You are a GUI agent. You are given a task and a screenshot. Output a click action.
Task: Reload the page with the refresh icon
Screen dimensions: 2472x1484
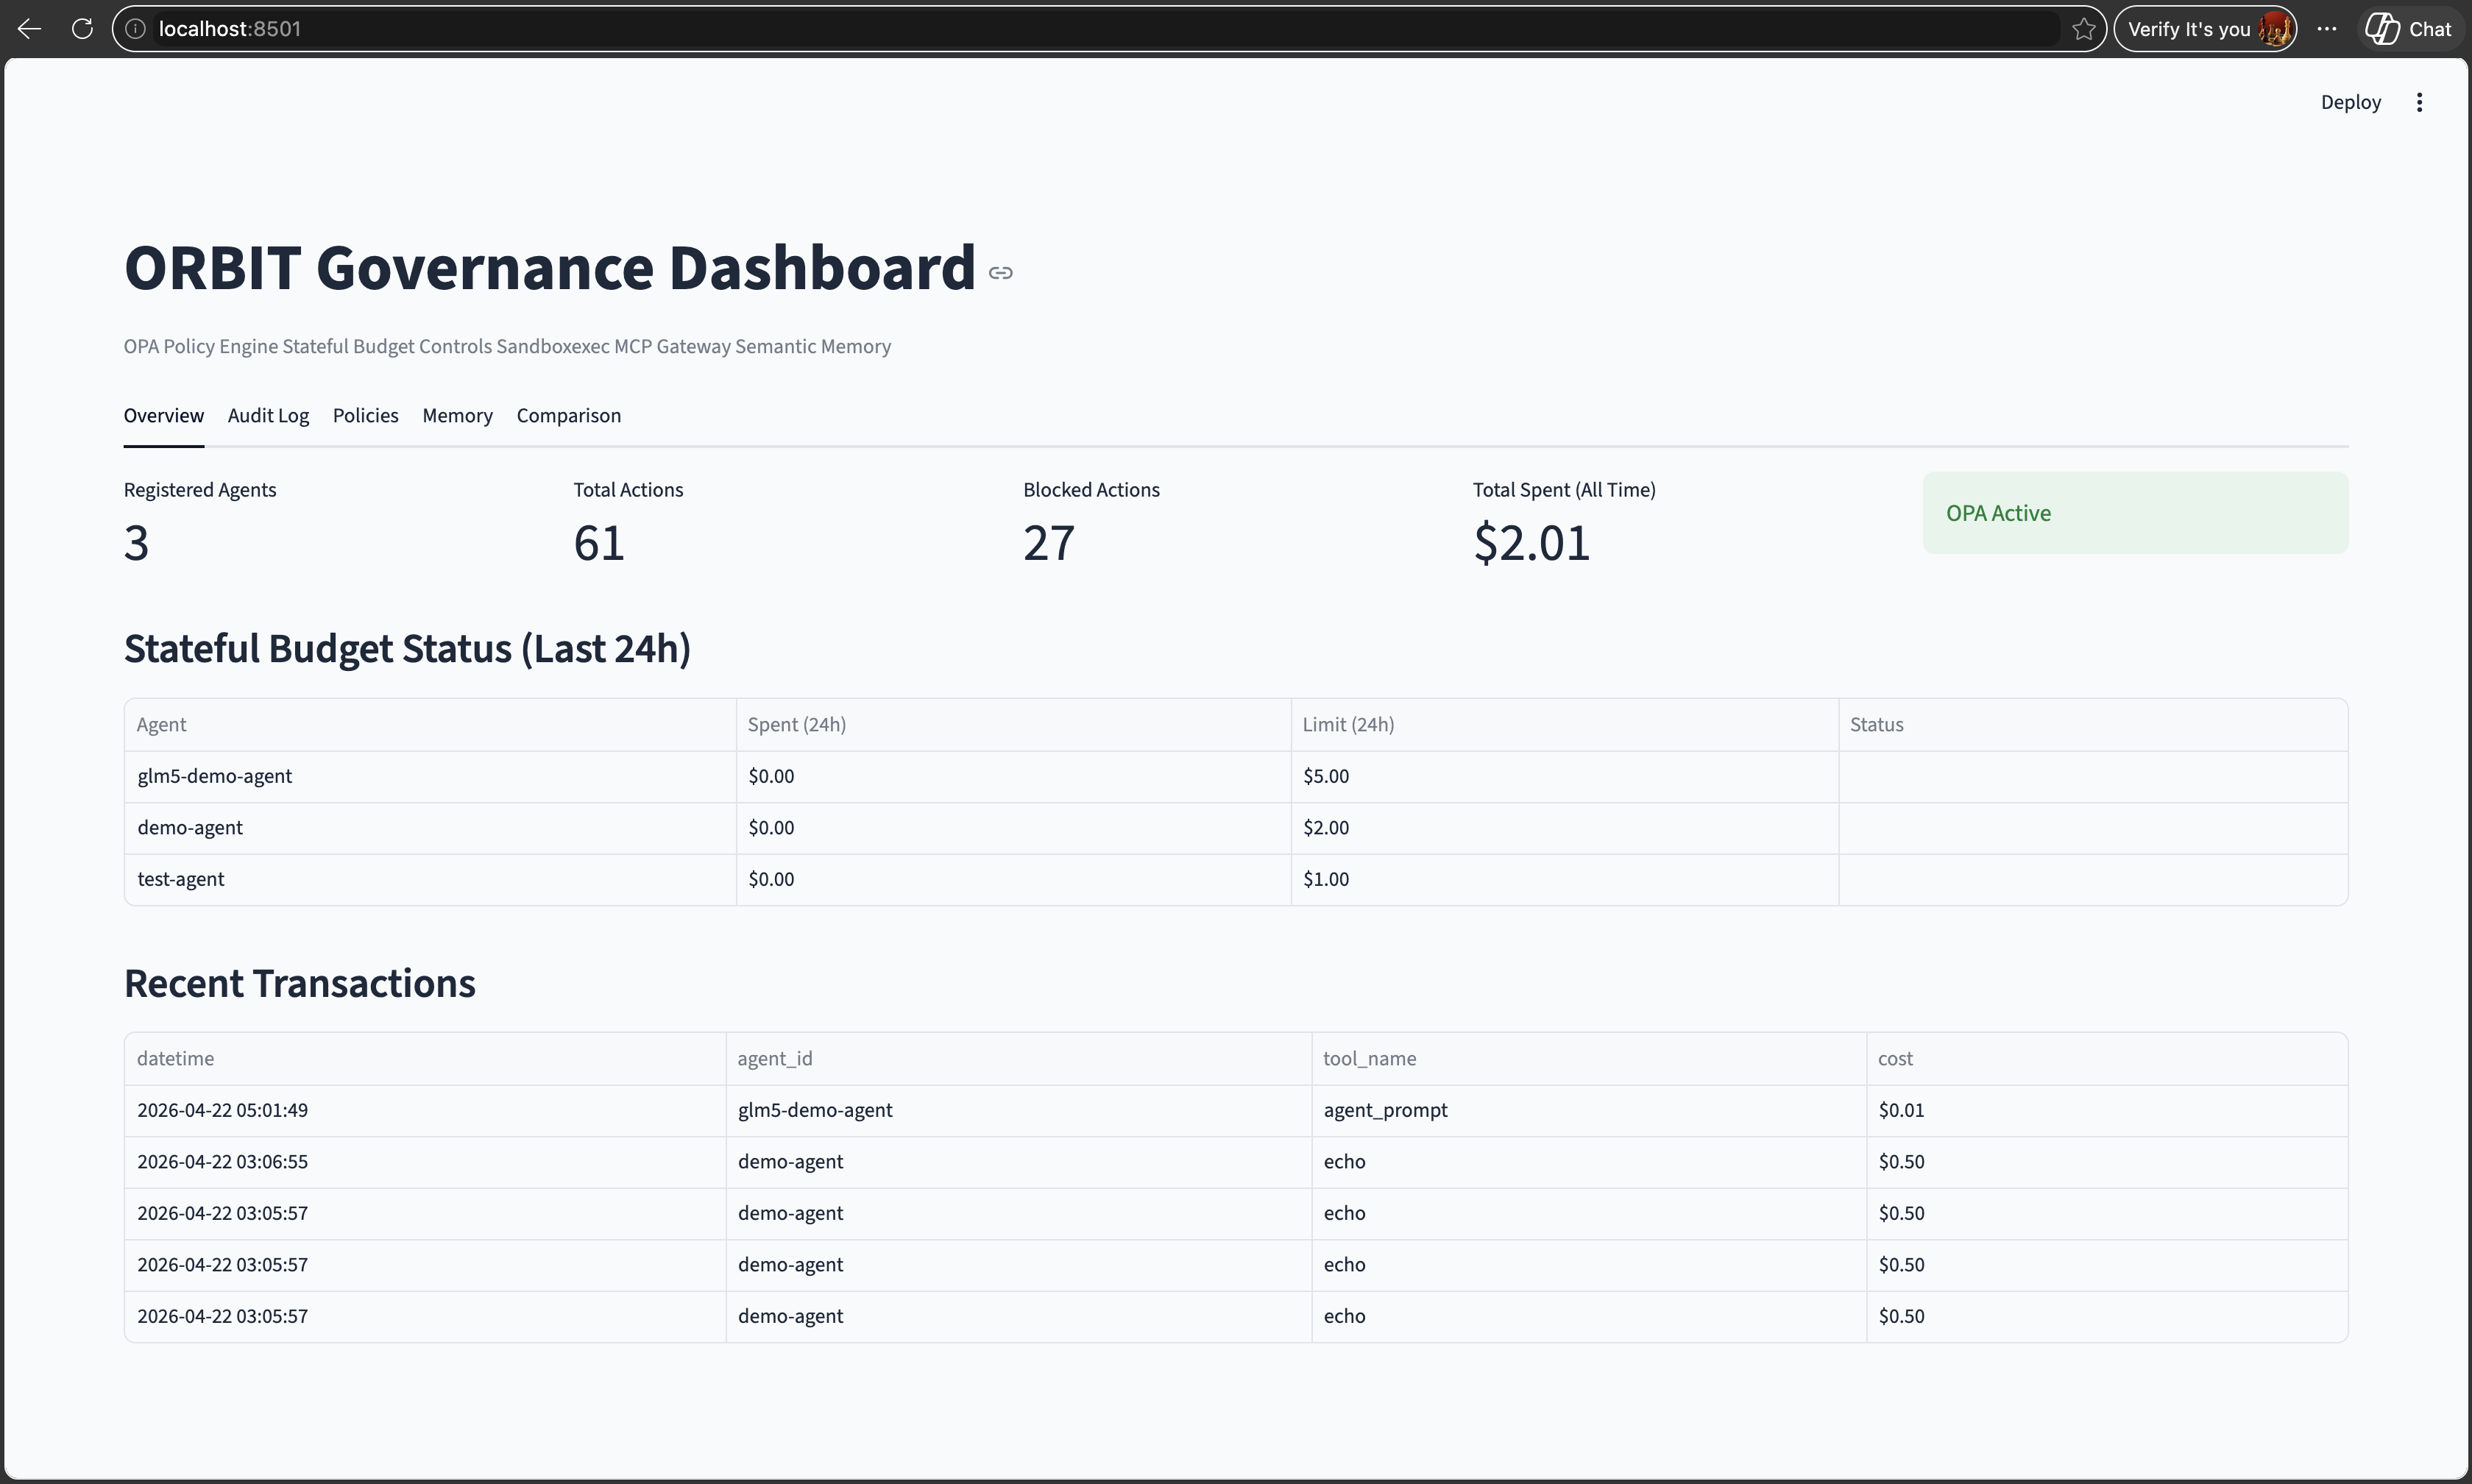pos(83,29)
